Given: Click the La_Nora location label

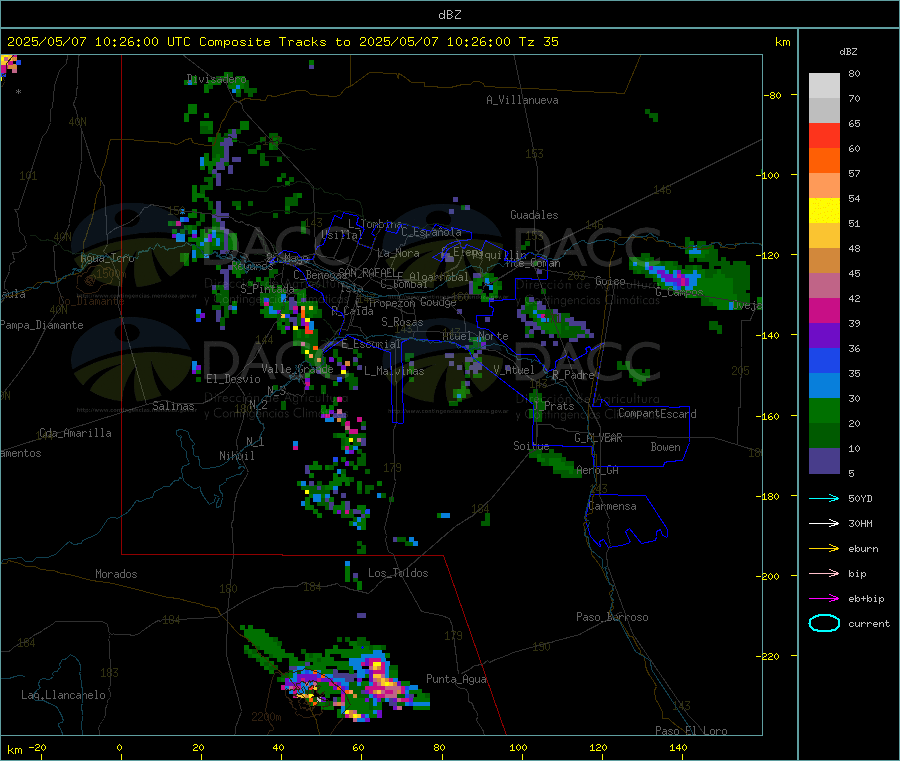Looking at the screenshot, I should click(399, 253).
